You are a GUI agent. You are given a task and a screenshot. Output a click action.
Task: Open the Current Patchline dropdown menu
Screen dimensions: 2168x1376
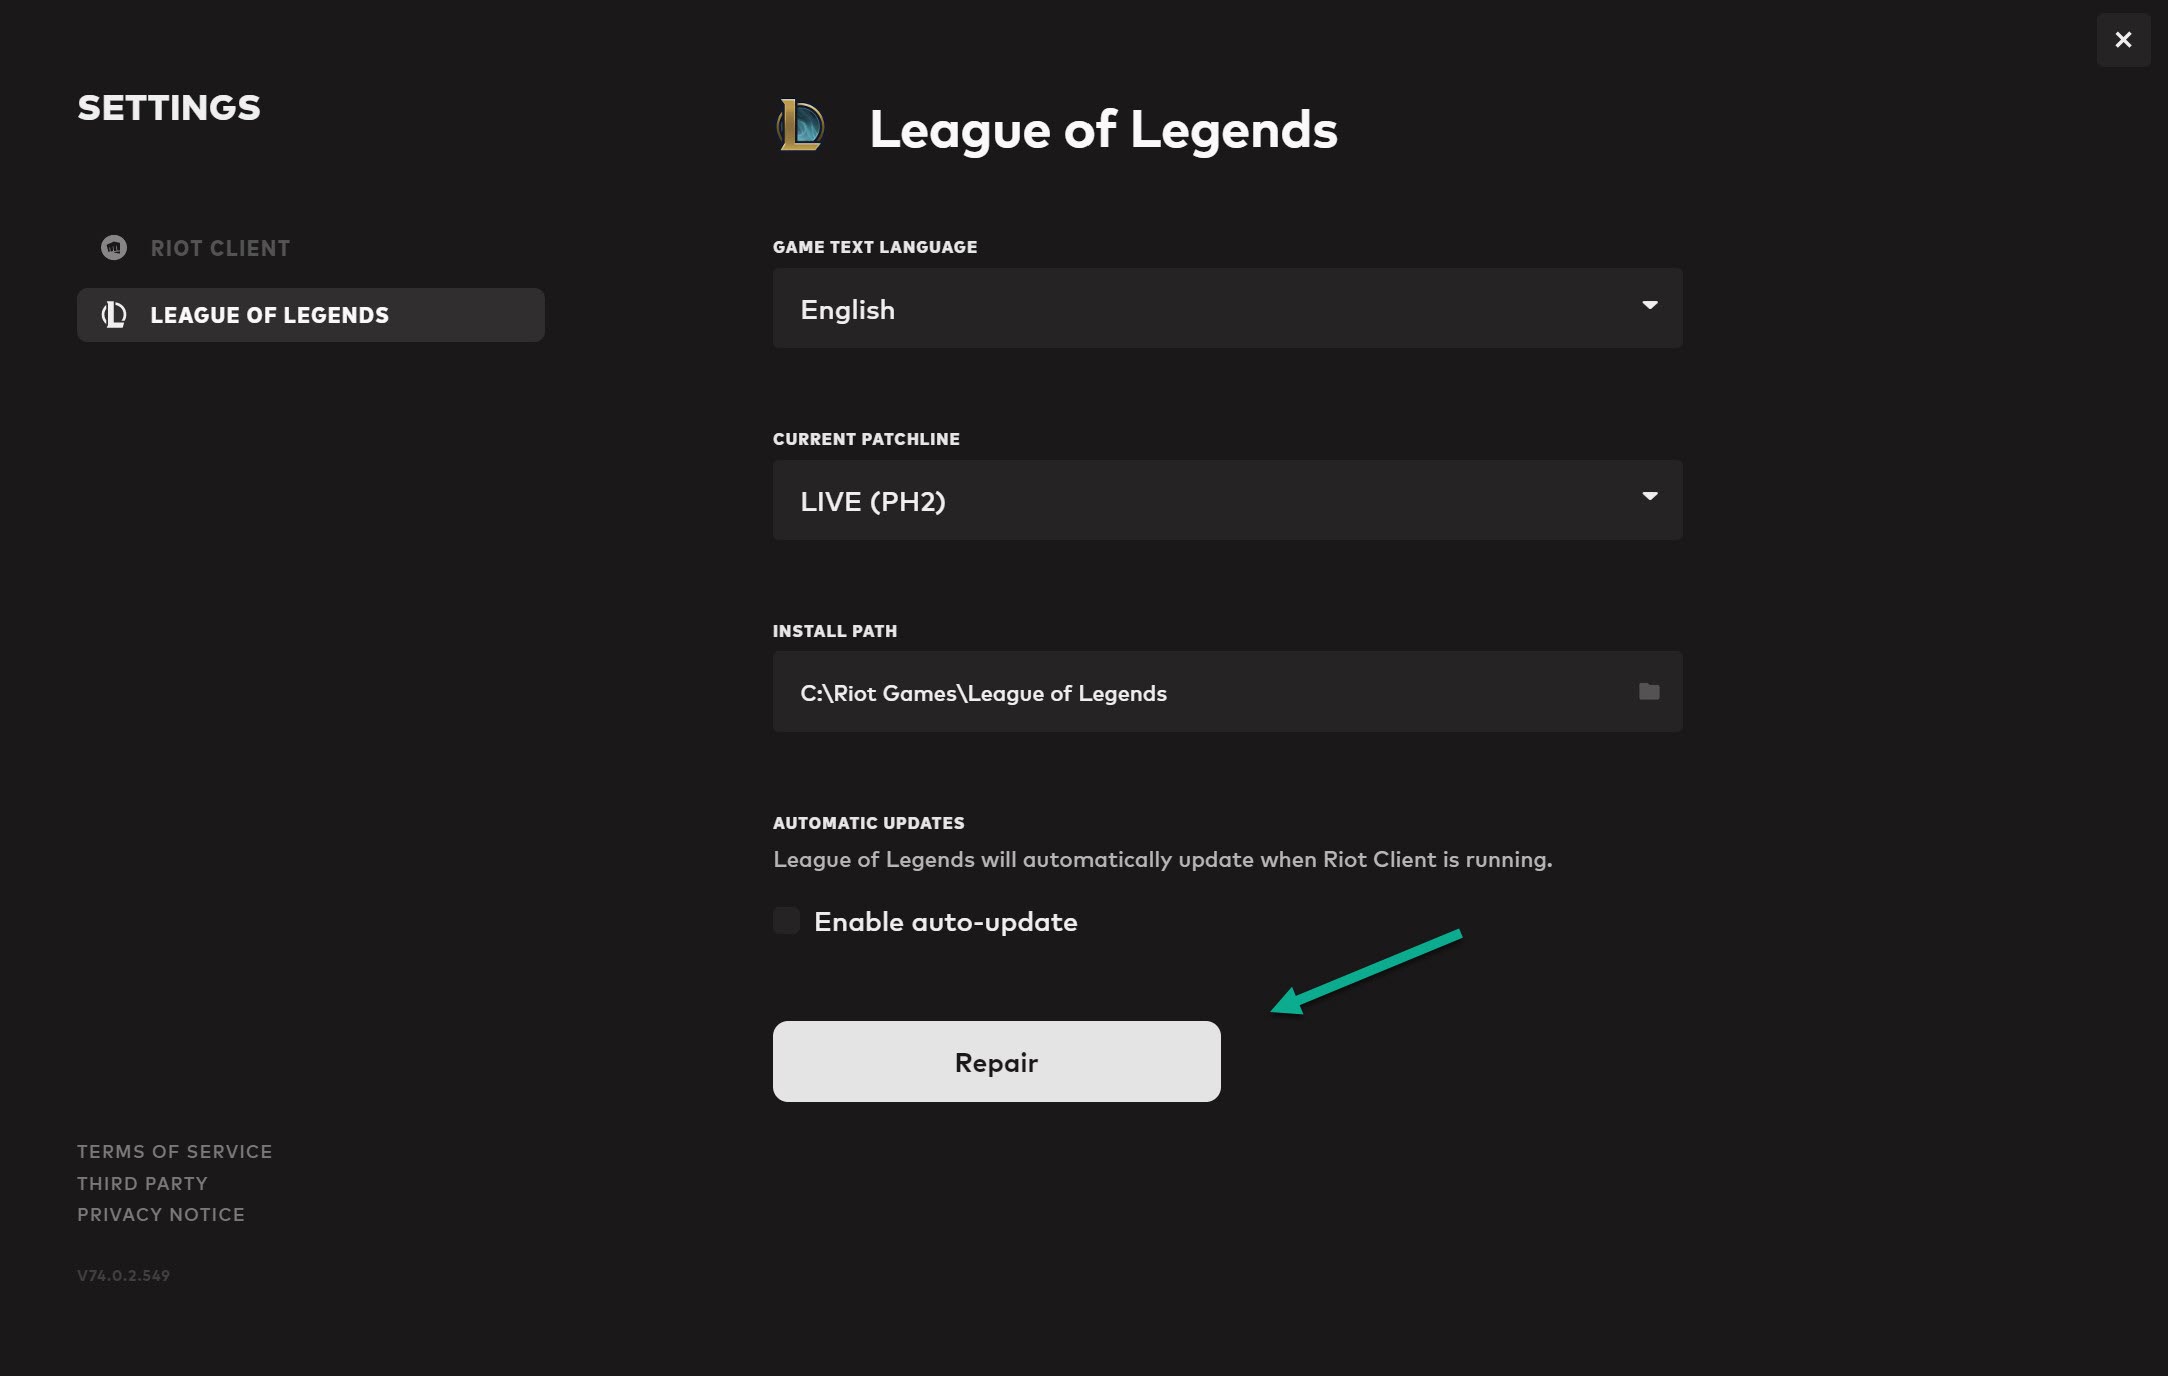[1226, 499]
